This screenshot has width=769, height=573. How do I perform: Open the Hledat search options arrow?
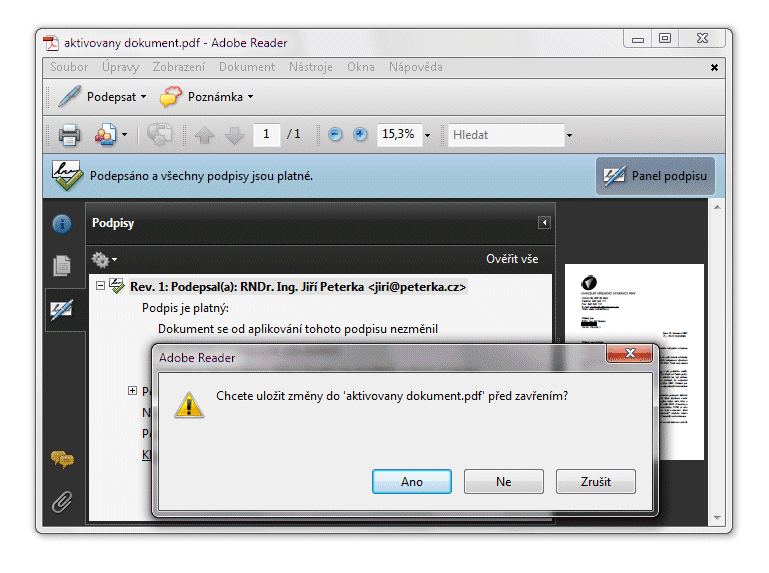(569, 135)
